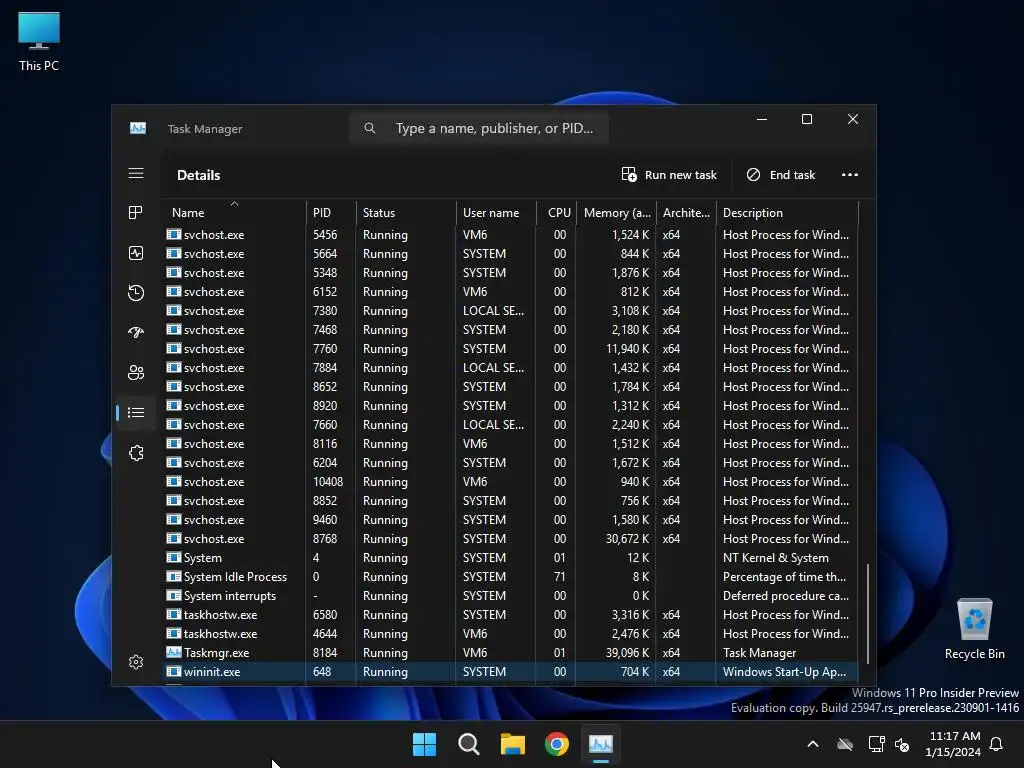
Task: Open the Startup apps page icon
Action: click(x=136, y=332)
